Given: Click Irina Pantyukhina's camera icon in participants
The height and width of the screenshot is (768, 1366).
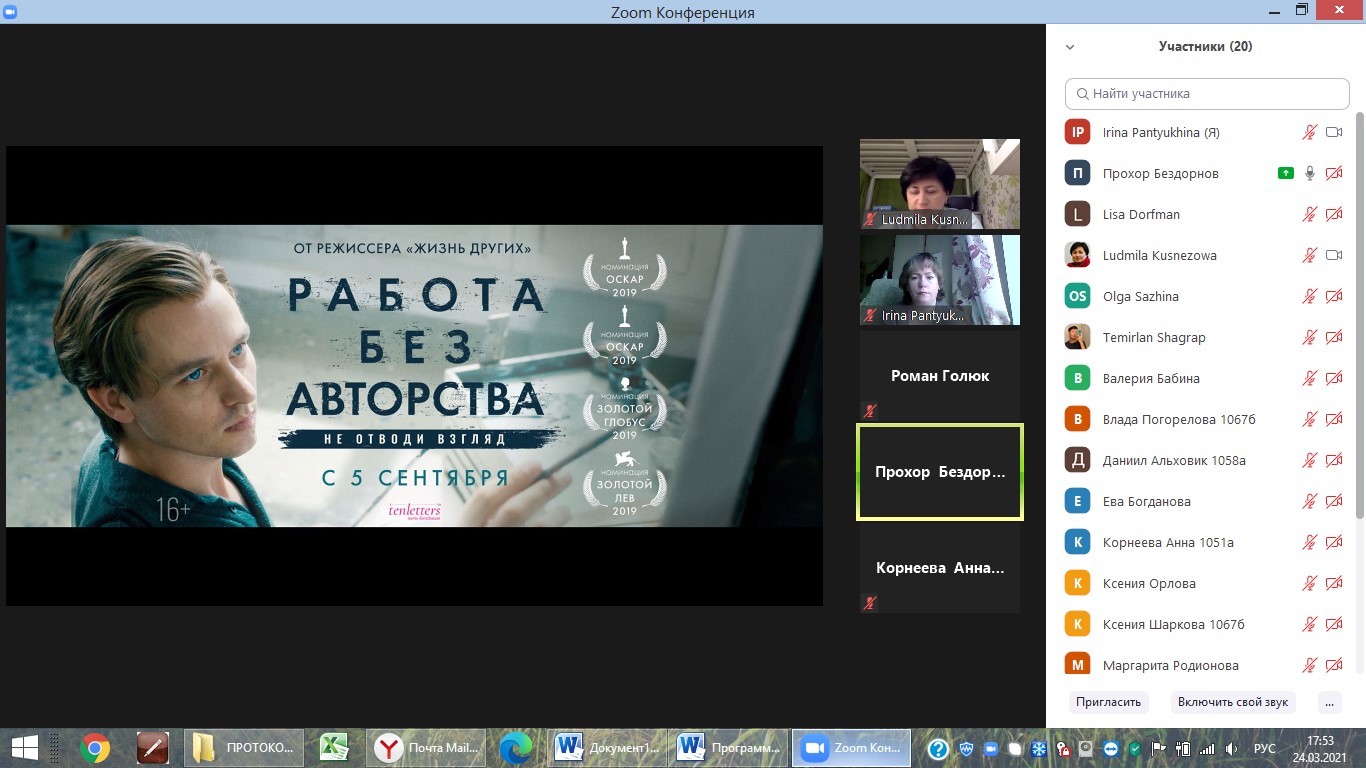Looking at the screenshot, I should [1333, 132].
